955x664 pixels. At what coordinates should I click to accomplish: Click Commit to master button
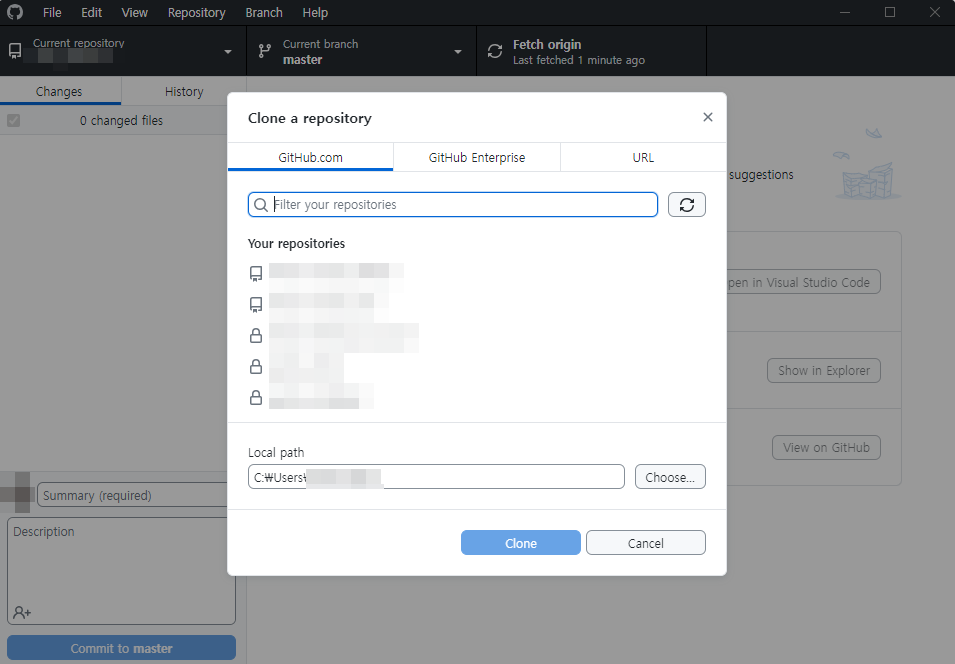[121, 648]
